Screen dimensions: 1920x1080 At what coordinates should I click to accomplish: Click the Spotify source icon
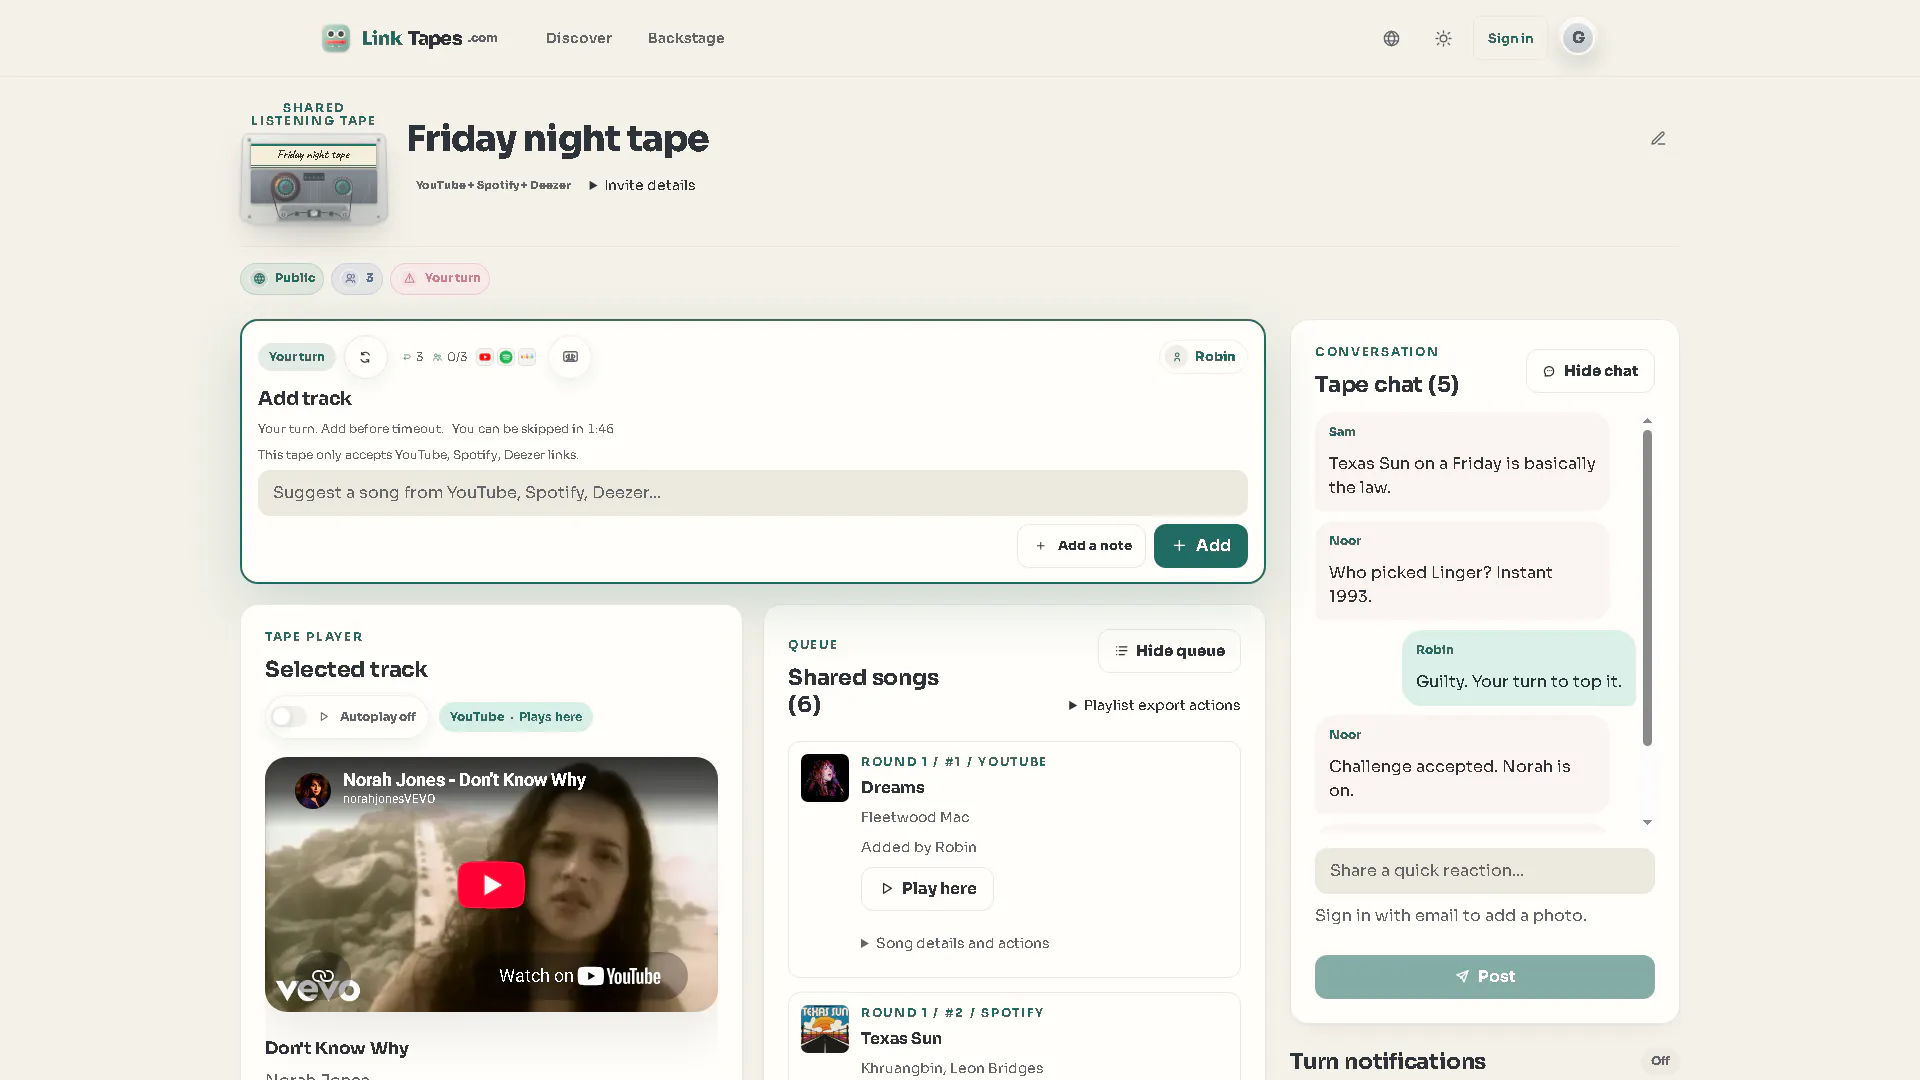(x=506, y=357)
